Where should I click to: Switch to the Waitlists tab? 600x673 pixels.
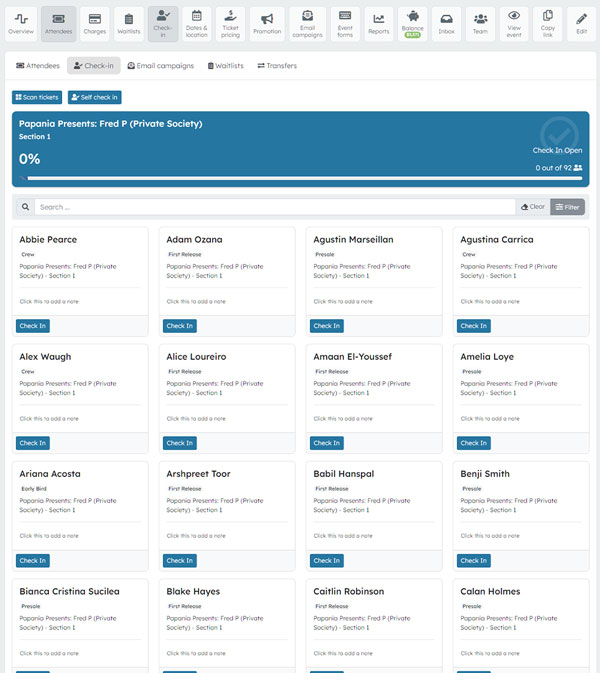point(225,66)
